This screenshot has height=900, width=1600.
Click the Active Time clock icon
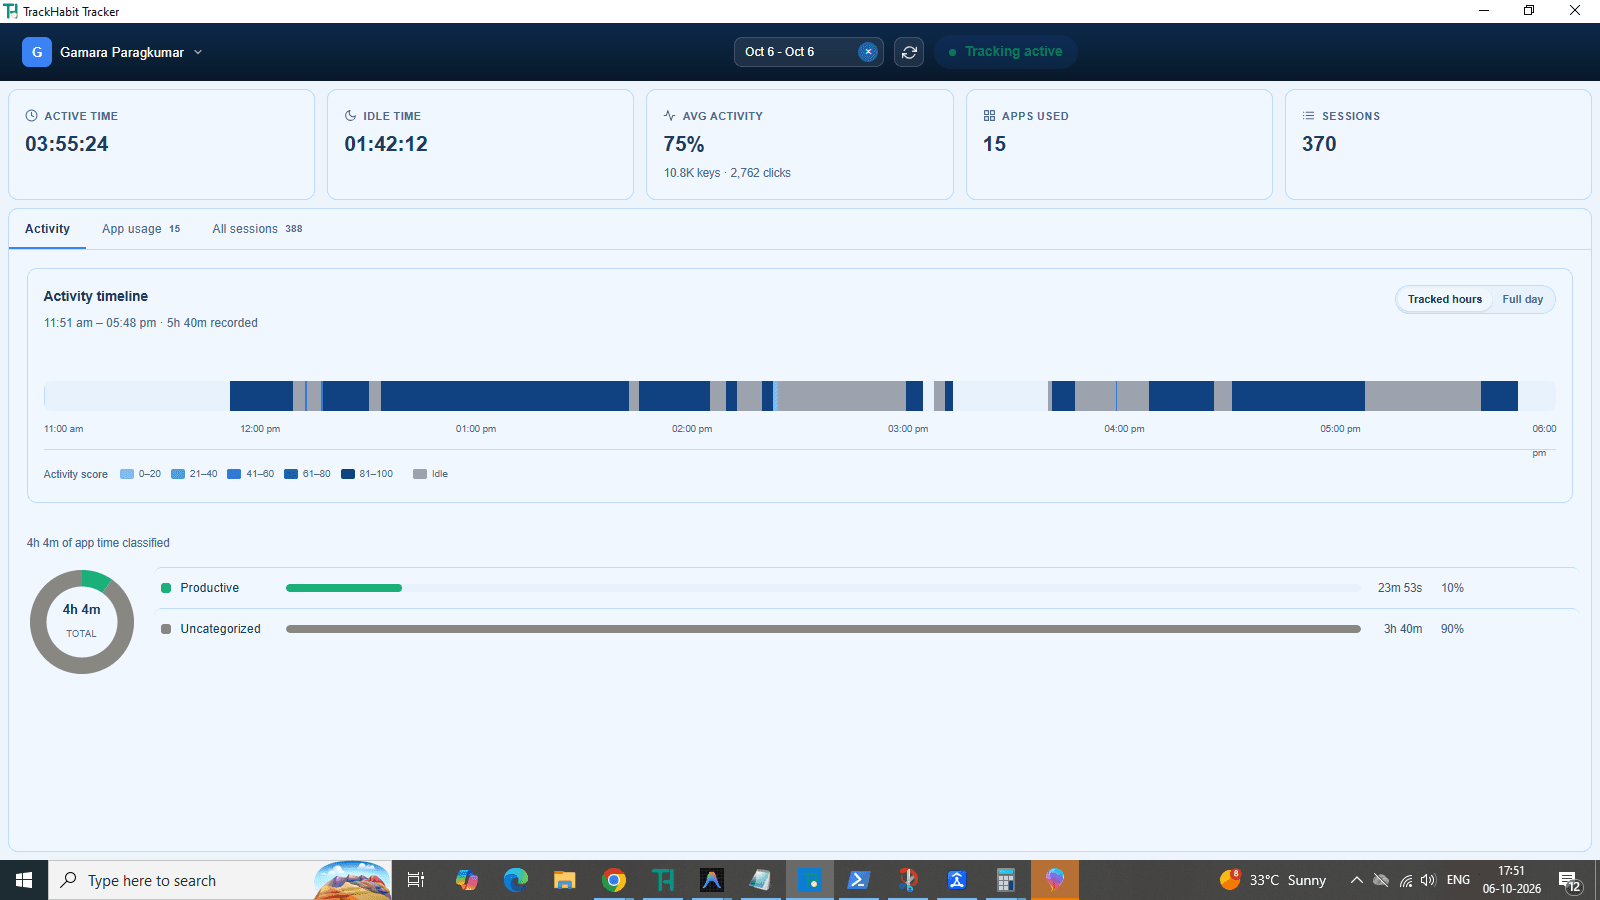pos(31,116)
